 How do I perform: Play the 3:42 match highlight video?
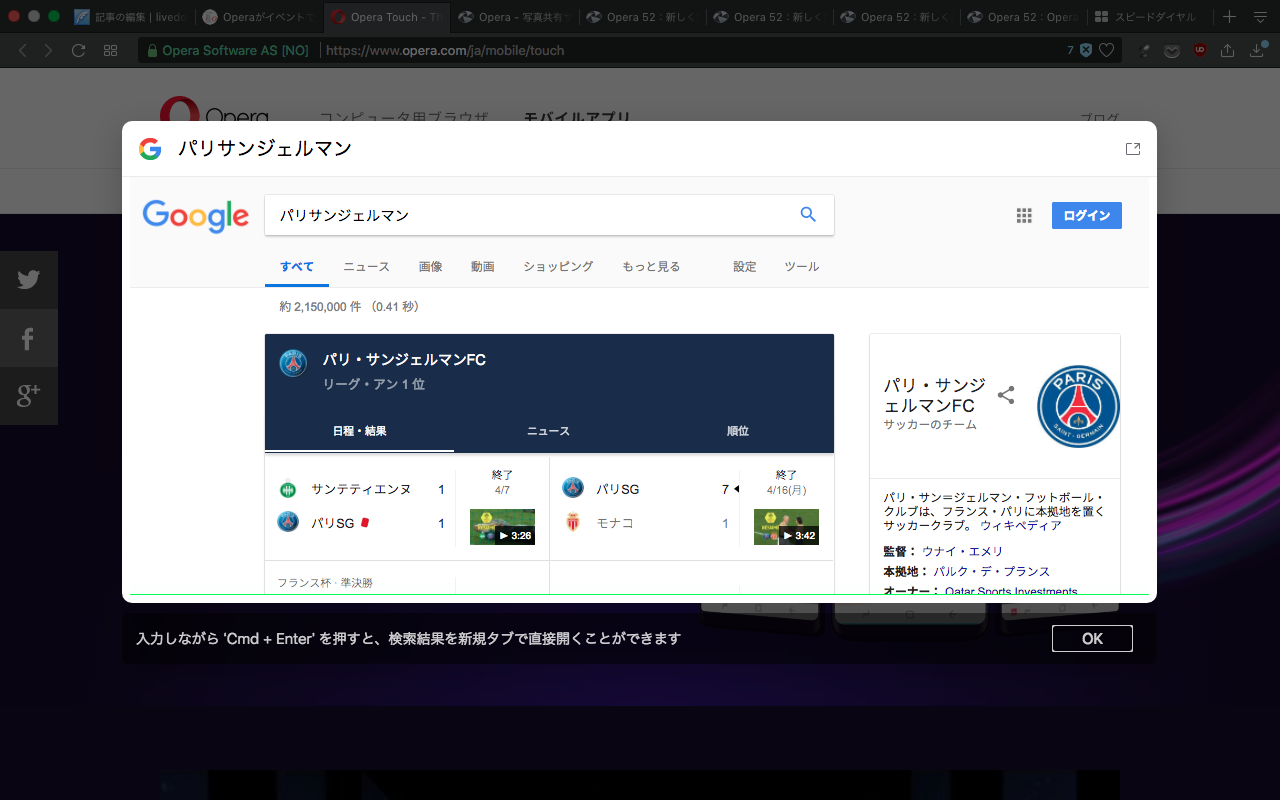[x=786, y=527]
